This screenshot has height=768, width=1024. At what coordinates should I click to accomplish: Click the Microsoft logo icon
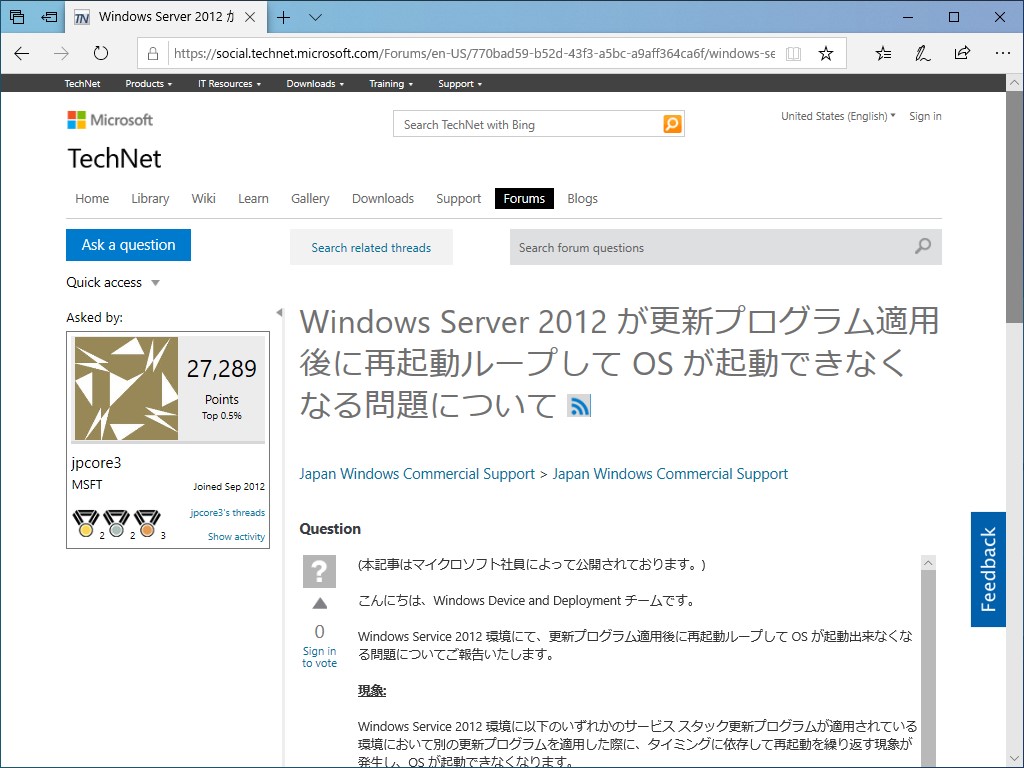[x=77, y=120]
